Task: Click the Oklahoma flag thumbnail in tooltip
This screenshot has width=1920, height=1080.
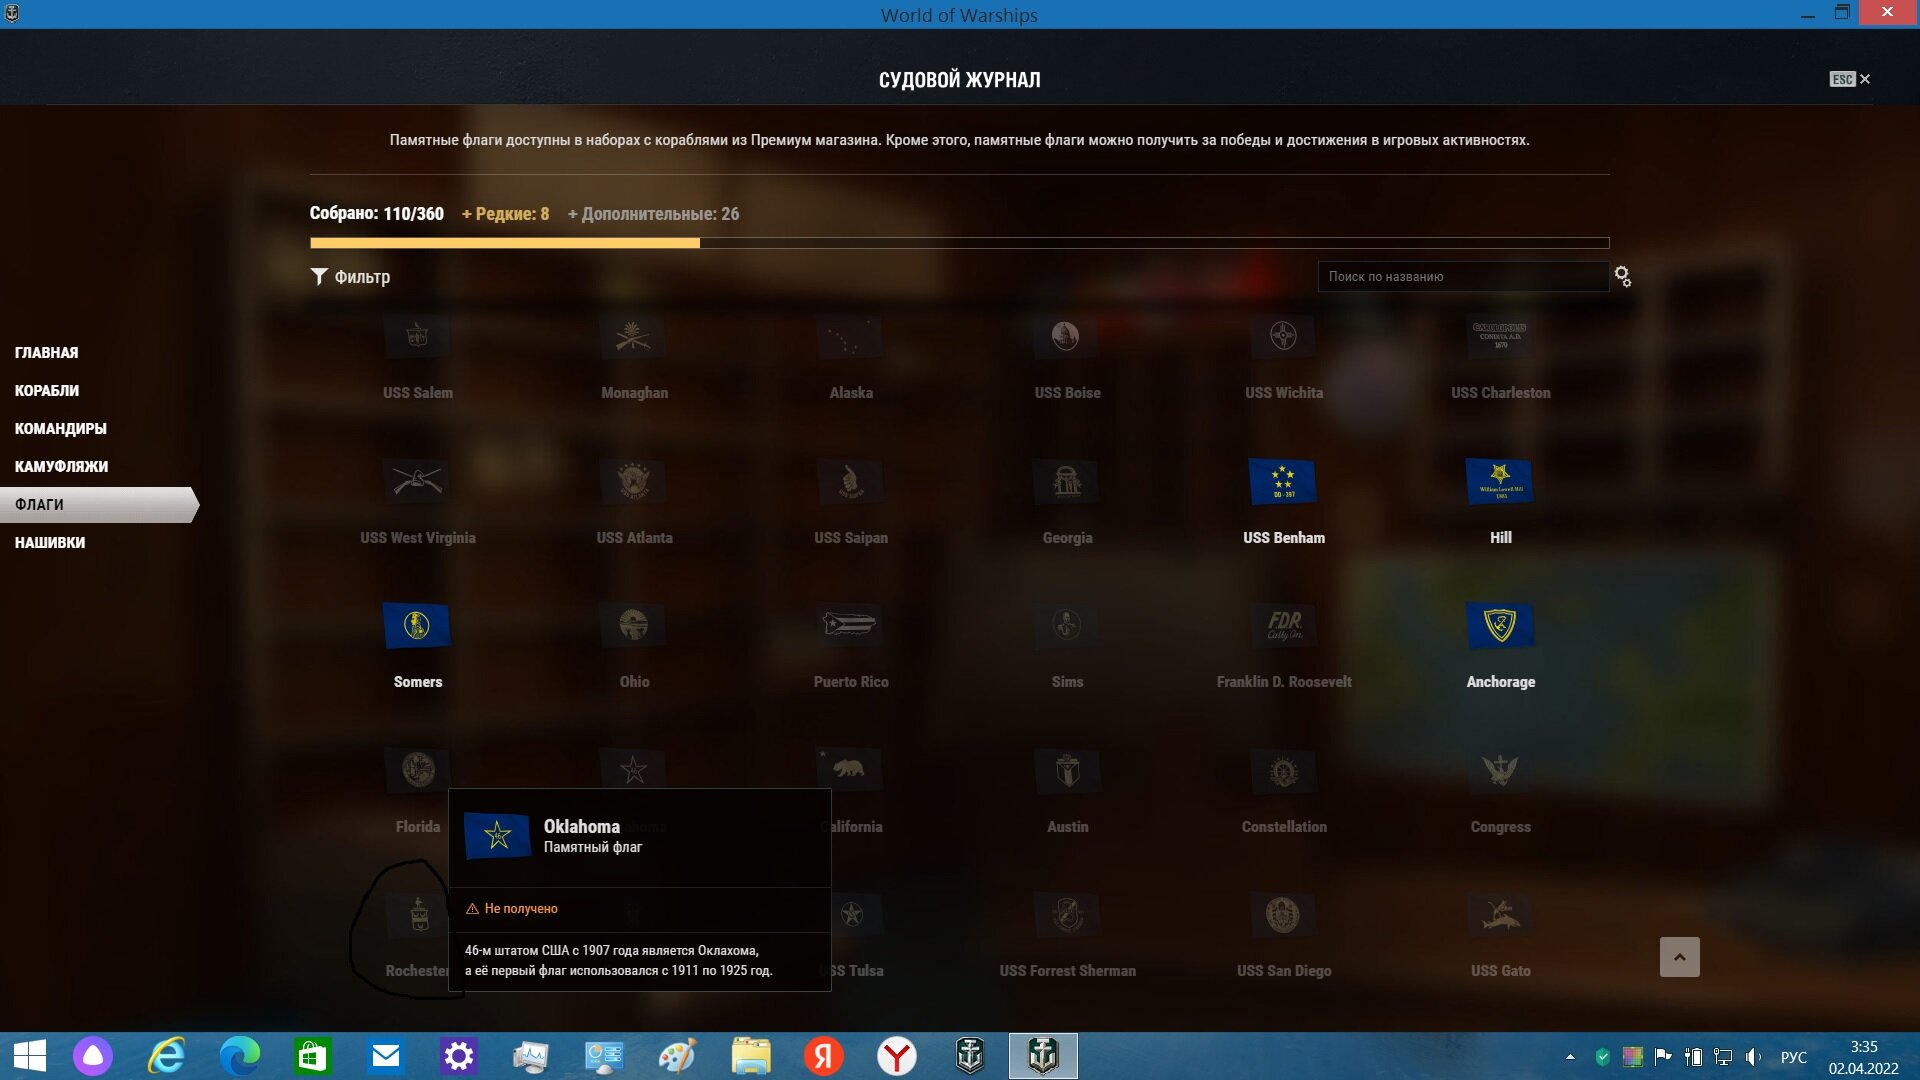Action: (x=497, y=836)
